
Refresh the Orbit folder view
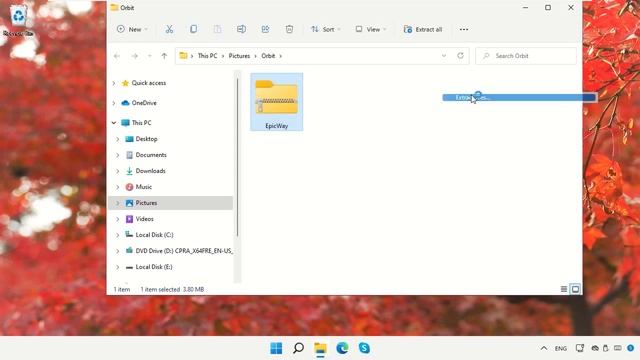coord(460,56)
